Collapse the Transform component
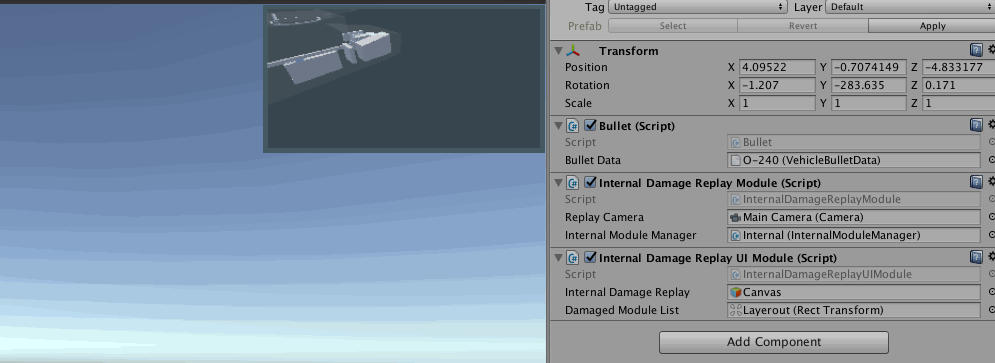This screenshot has width=995, height=363. click(558, 51)
